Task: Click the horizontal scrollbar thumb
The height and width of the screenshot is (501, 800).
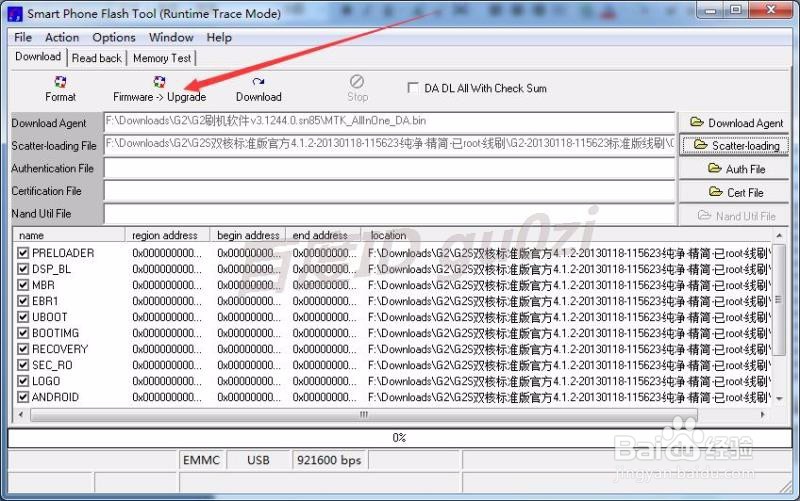Action: click(363, 415)
